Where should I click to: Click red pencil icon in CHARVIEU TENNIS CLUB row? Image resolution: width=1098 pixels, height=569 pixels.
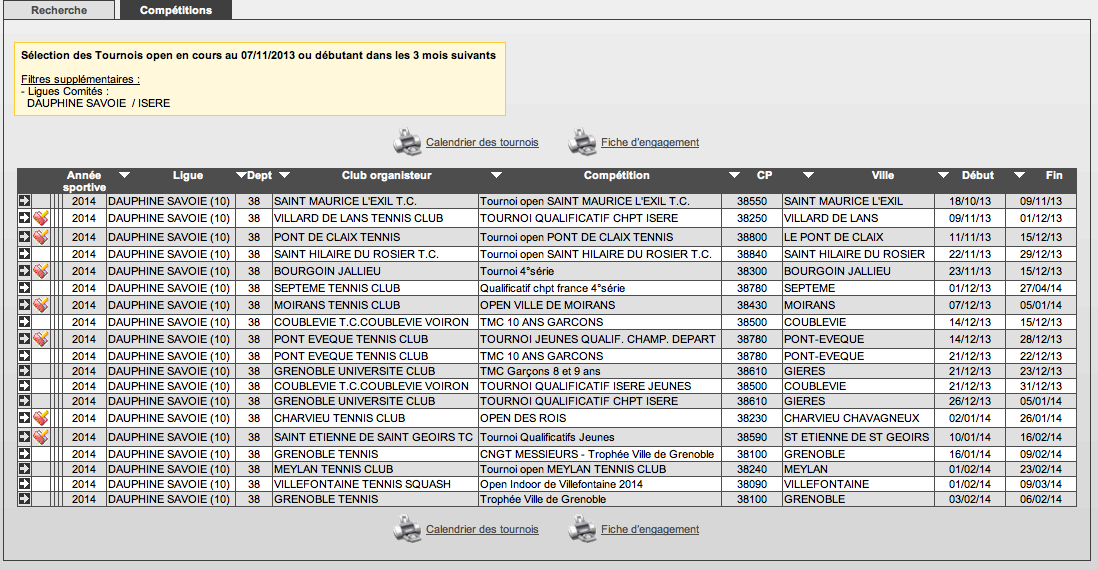coord(41,418)
